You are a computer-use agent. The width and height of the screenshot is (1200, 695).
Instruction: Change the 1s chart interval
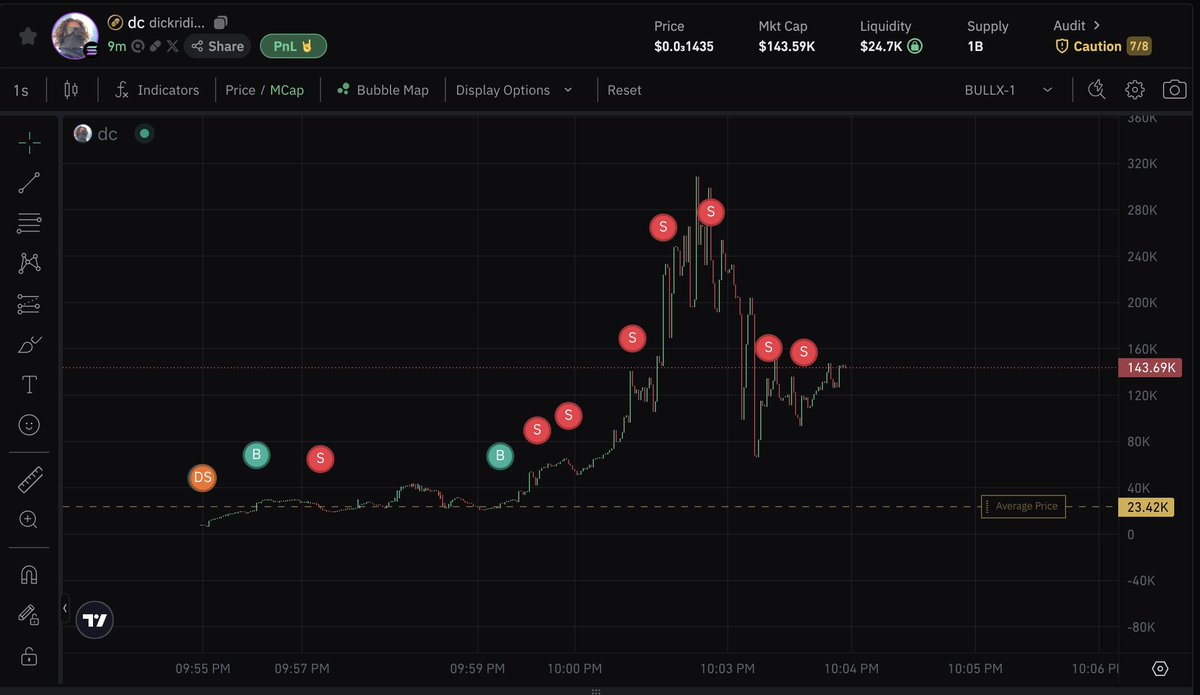coord(21,90)
